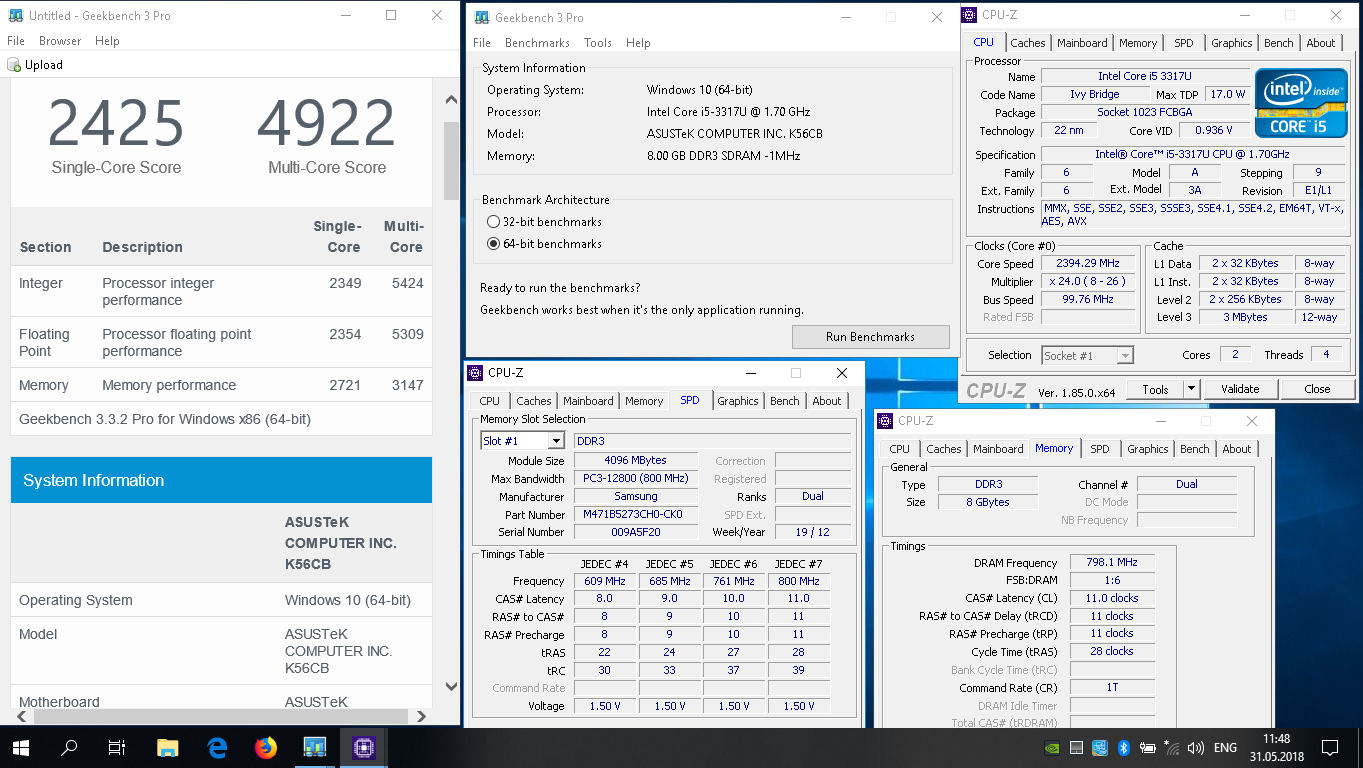Open Action Center notifications
This screenshot has height=768, width=1363.
[1329, 747]
